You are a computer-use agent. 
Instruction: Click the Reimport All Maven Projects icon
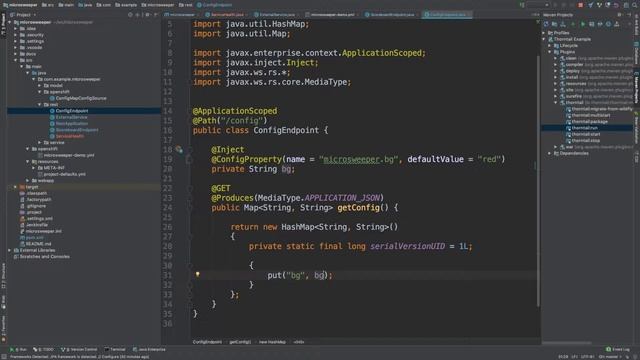click(x=546, y=24)
